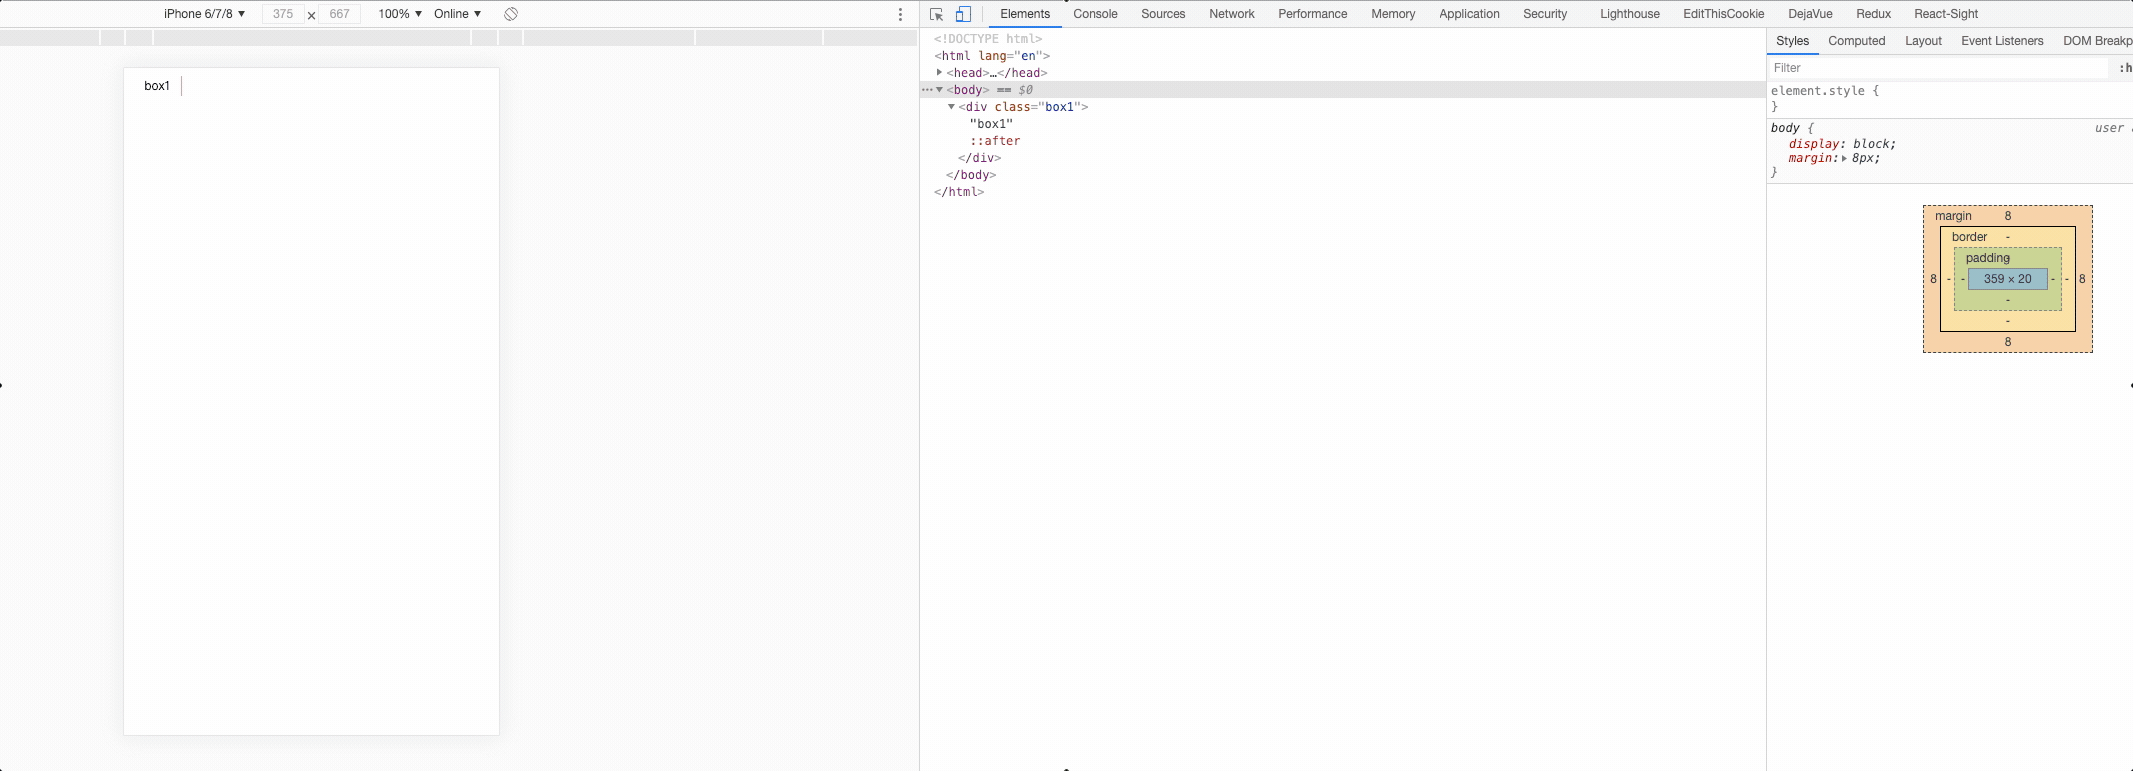Open the 100% zoom dropdown
Image resolution: width=2133 pixels, height=771 pixels.
click(399, 14)
